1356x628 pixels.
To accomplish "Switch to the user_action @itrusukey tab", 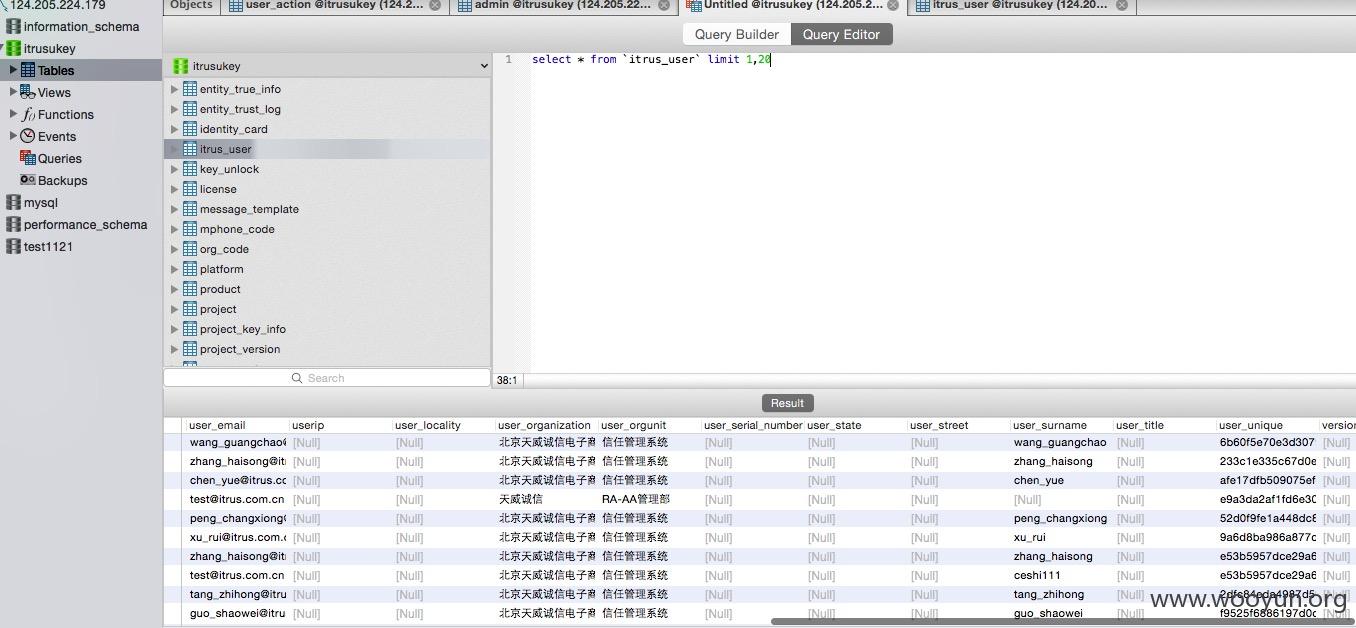I will 335,5.
